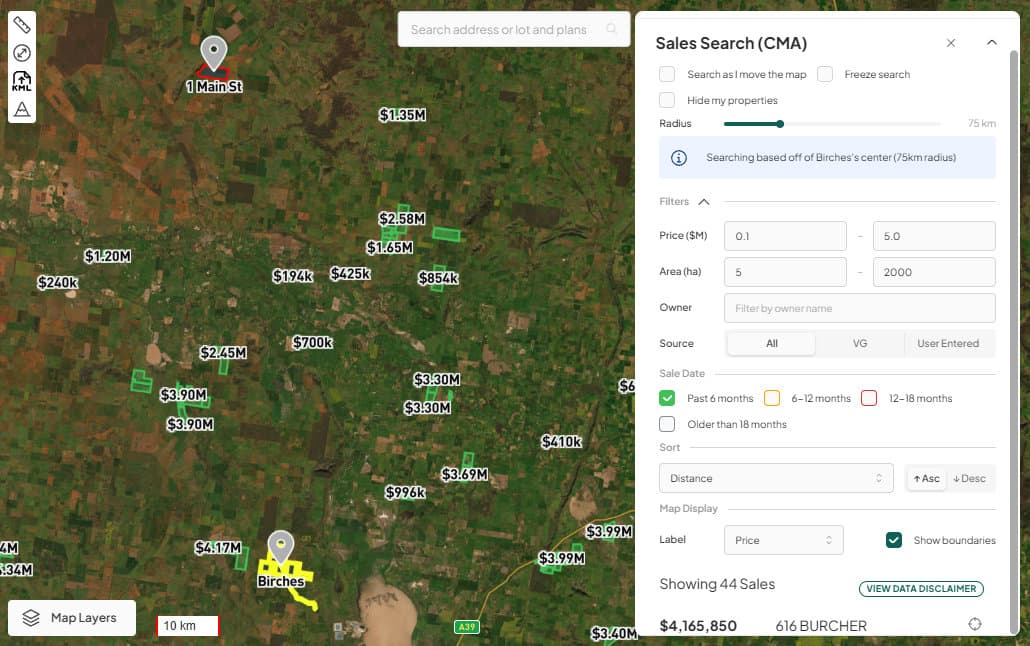Click the expand arrows tool icon
This screenshot has height=646, width=1030.
pos(22,53)
